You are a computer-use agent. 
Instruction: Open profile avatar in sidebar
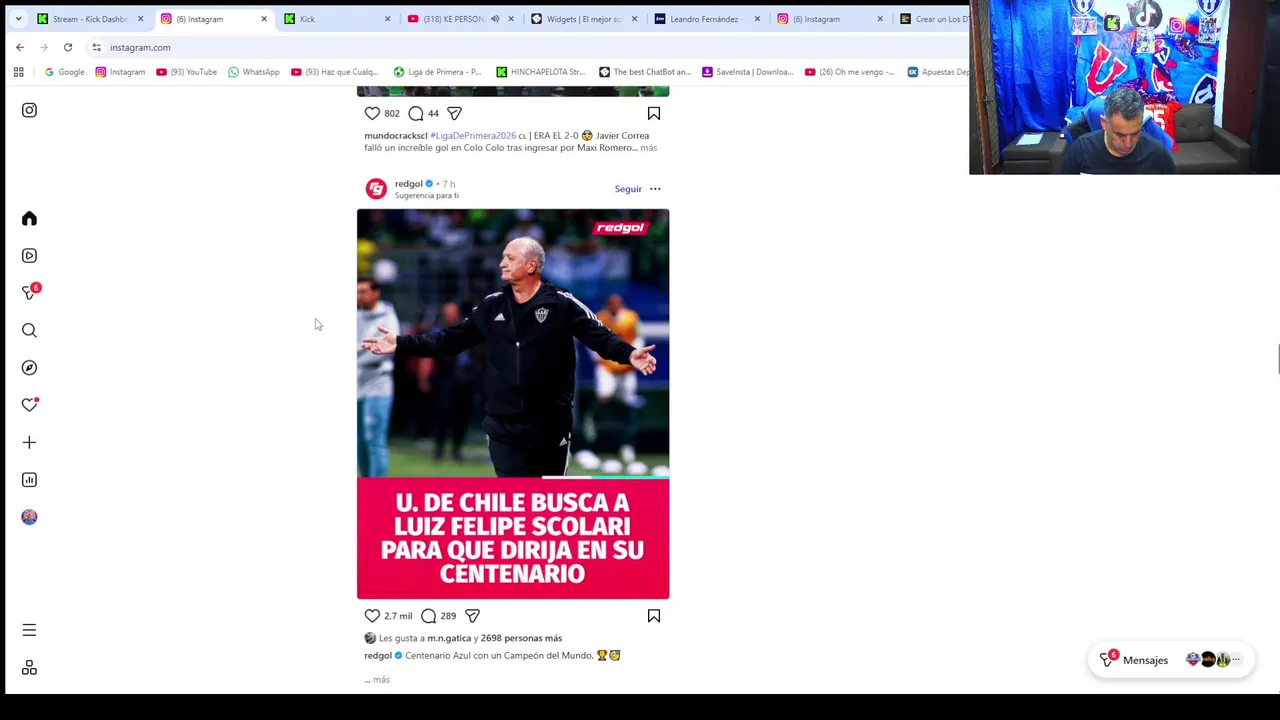pos(29,517)
